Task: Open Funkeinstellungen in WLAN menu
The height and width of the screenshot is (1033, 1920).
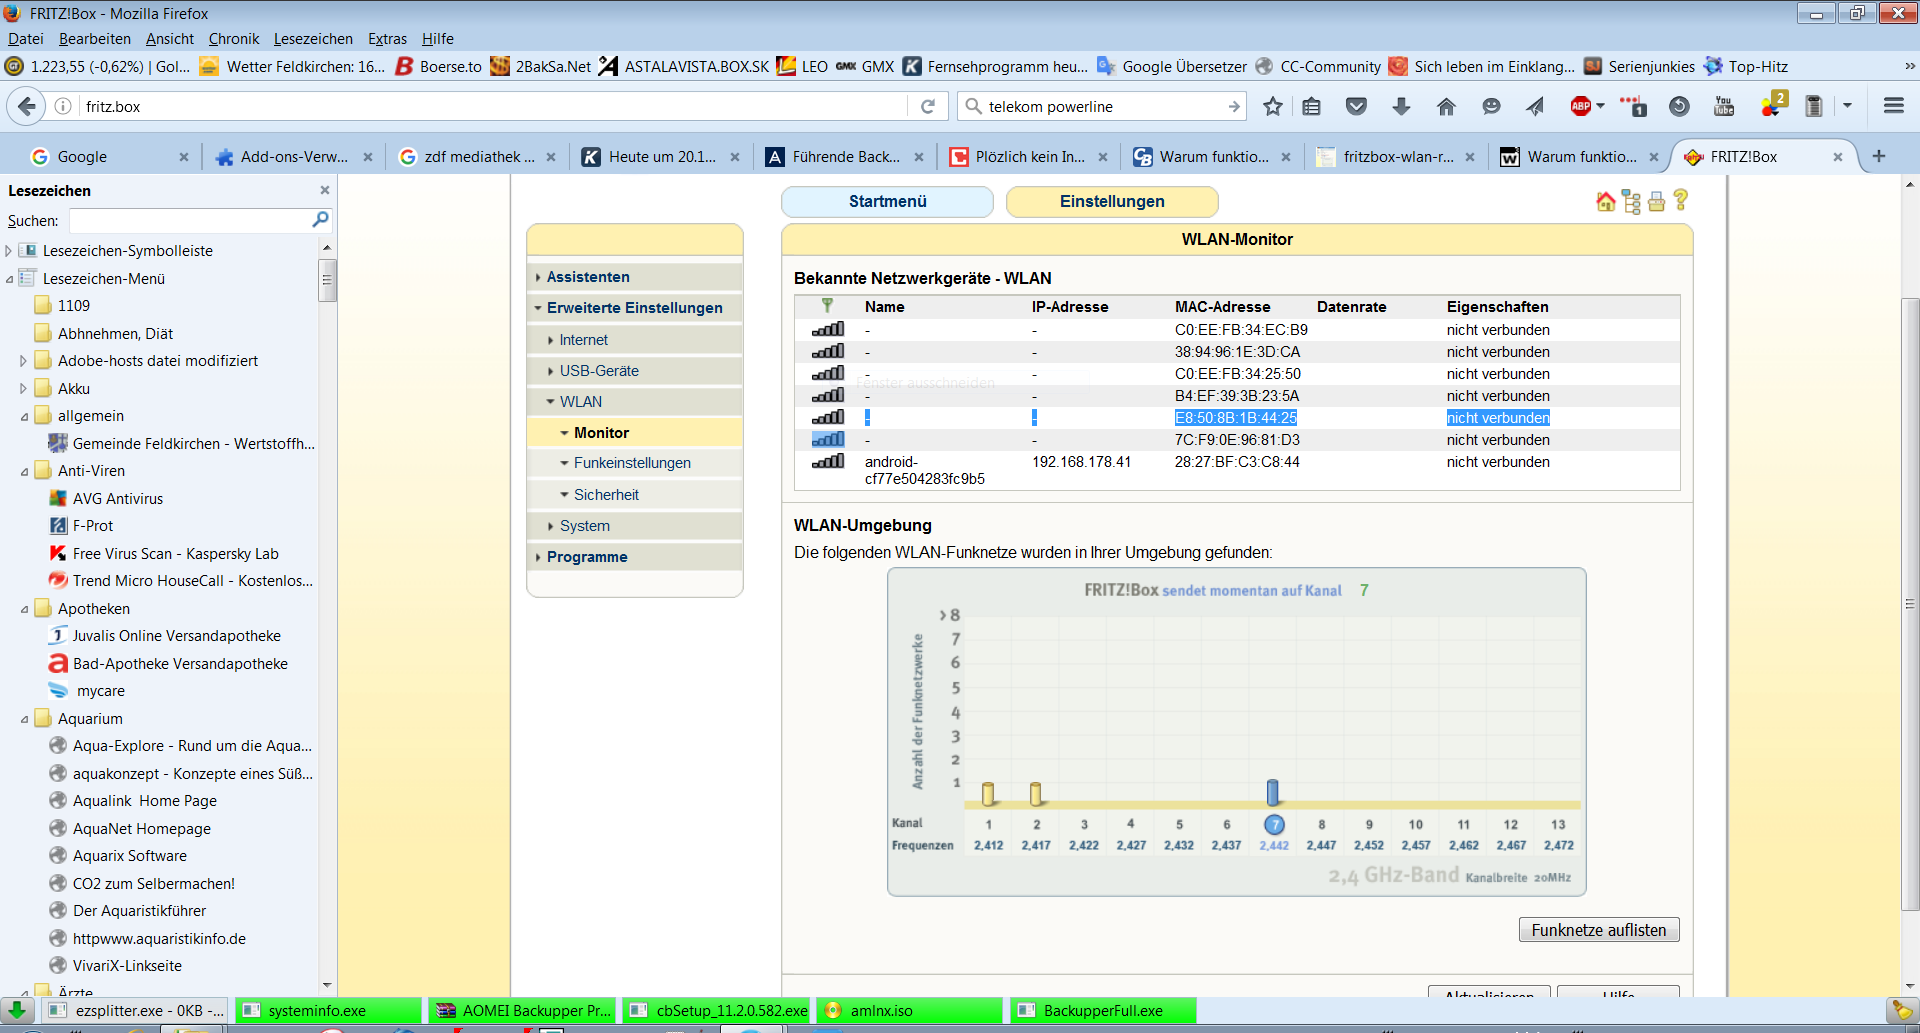Action: (632, 463)
